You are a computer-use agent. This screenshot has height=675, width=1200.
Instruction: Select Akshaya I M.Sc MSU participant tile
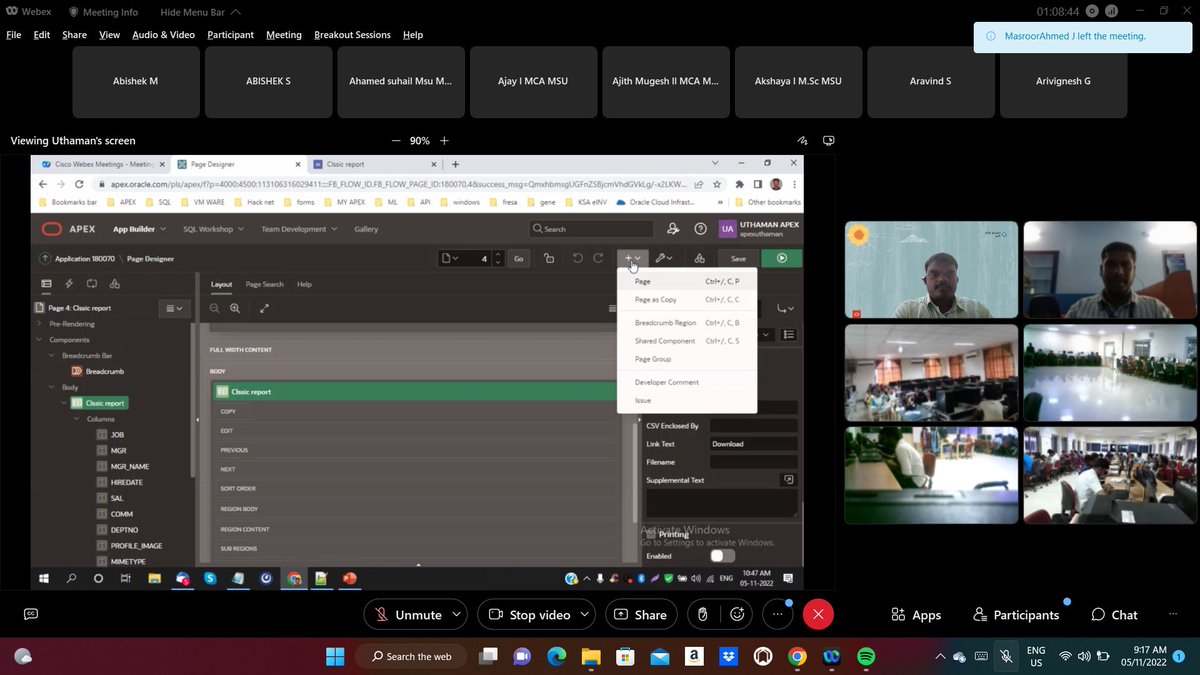coord(798,81)
